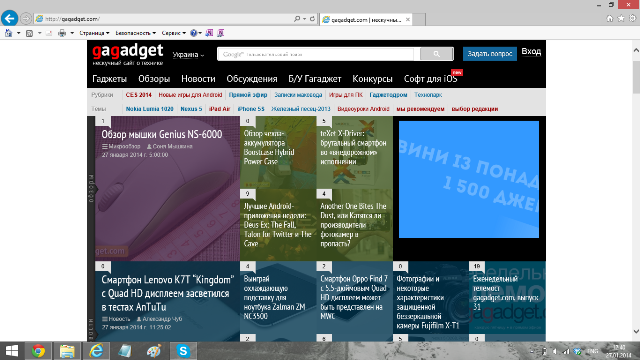Open the Смартфон Oppo Find 7 article
This screenshot has height=360, width=640.
pyautogui.click(x=354, y=298)
